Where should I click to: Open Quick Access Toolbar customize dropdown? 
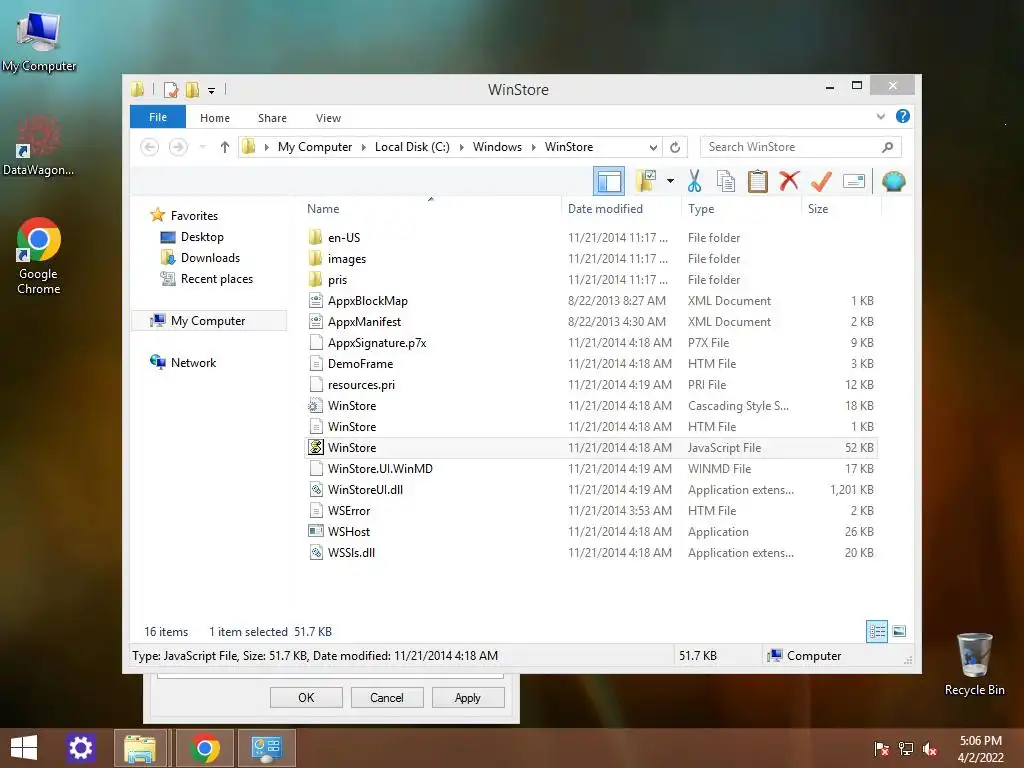[212, 90]
